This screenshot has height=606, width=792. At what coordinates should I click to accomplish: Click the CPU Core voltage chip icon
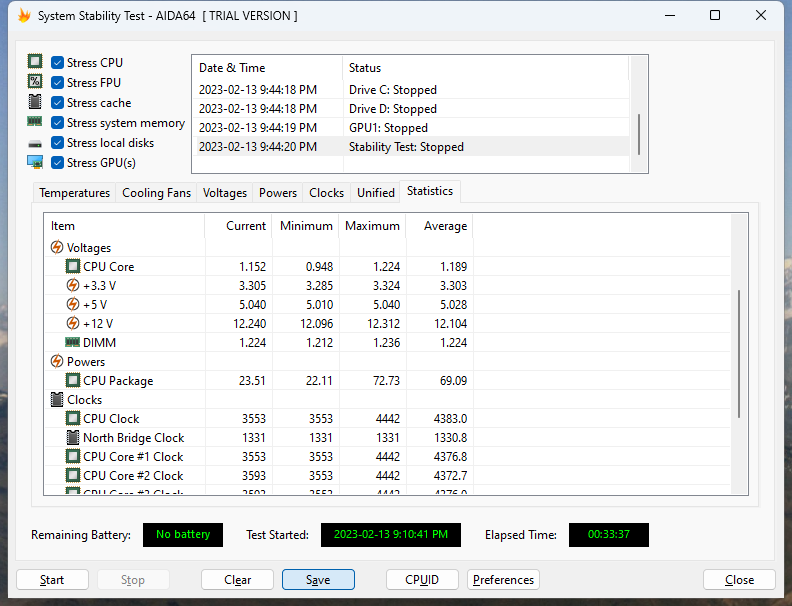(73, 266)
